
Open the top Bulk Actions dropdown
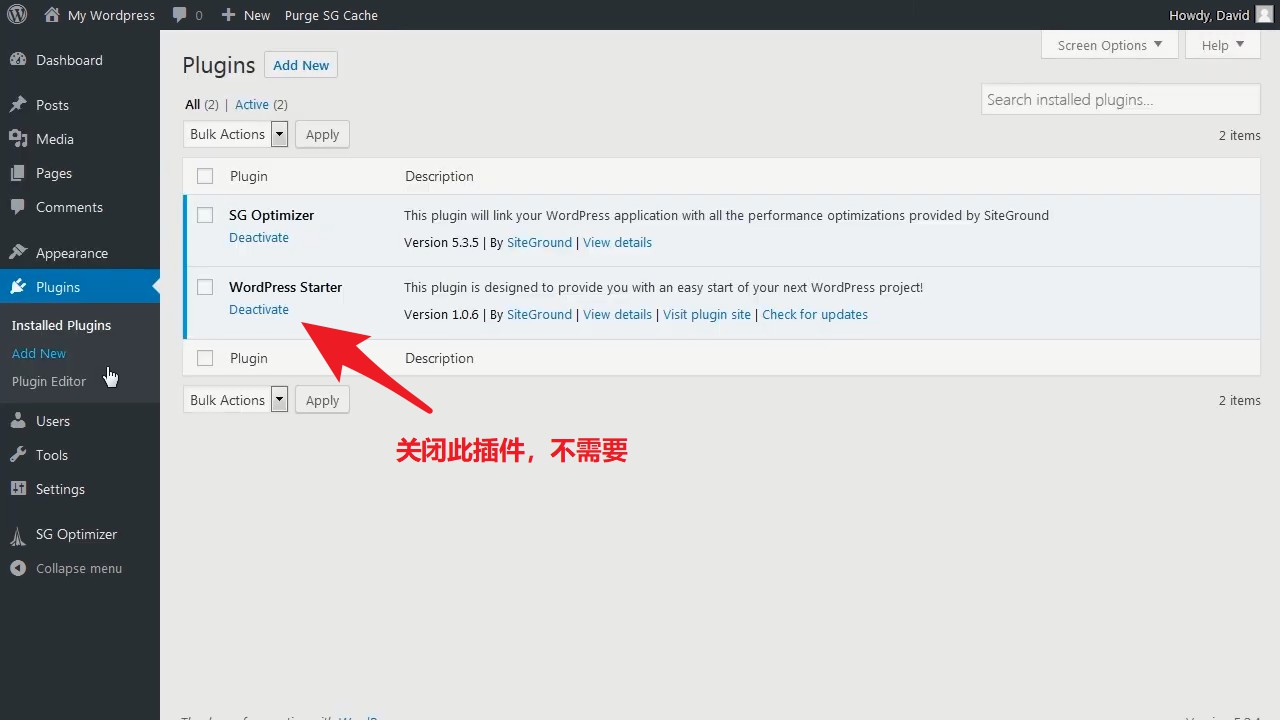coord(236,134)
